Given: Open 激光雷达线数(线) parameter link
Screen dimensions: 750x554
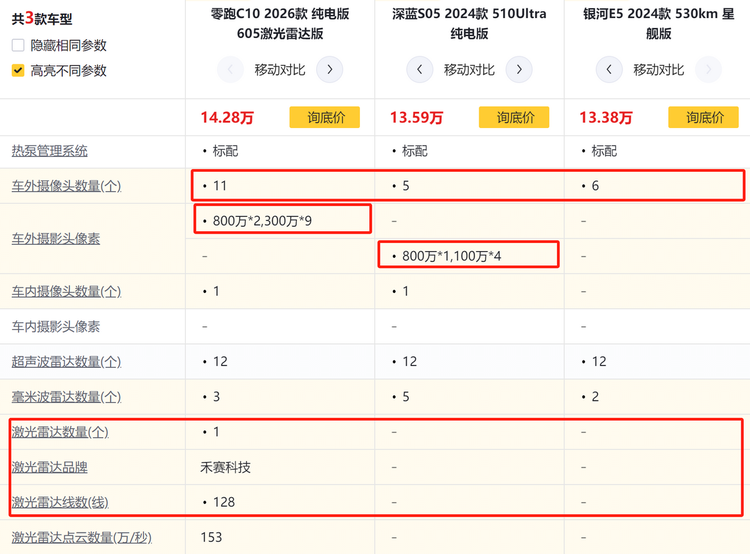Looking at the screenshot, I should click(x=59, y=502).
